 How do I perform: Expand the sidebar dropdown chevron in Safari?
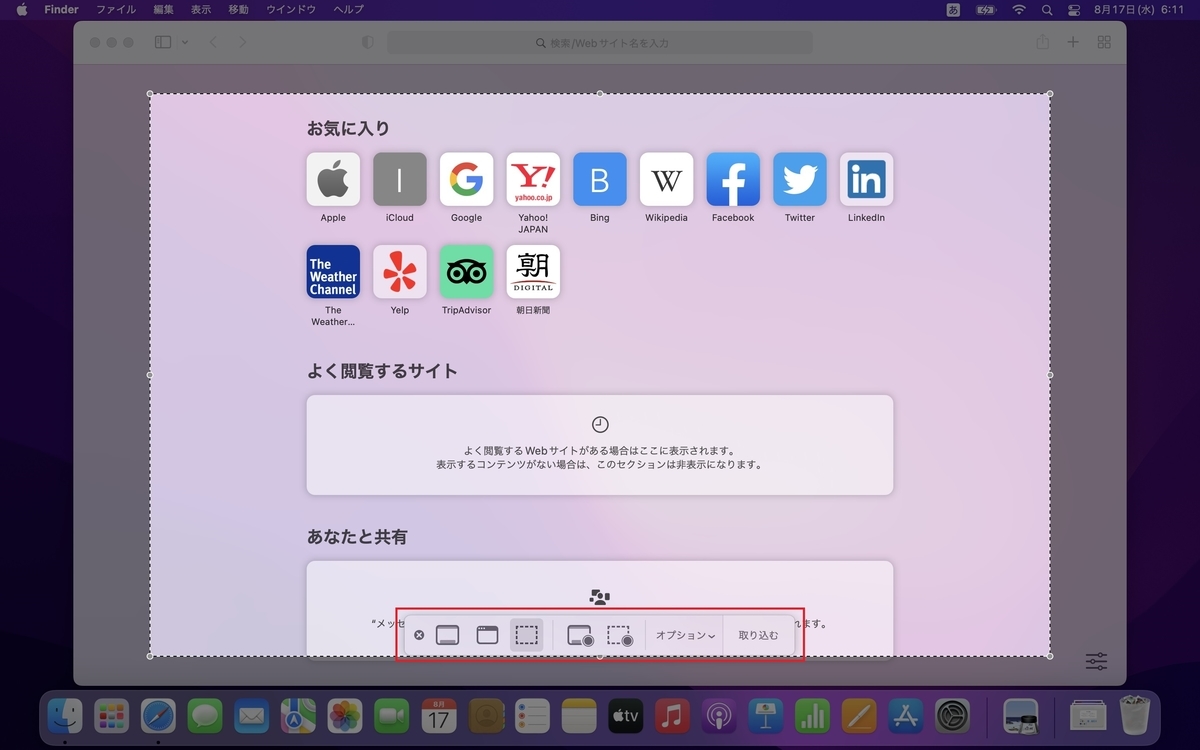click(185, 43)
